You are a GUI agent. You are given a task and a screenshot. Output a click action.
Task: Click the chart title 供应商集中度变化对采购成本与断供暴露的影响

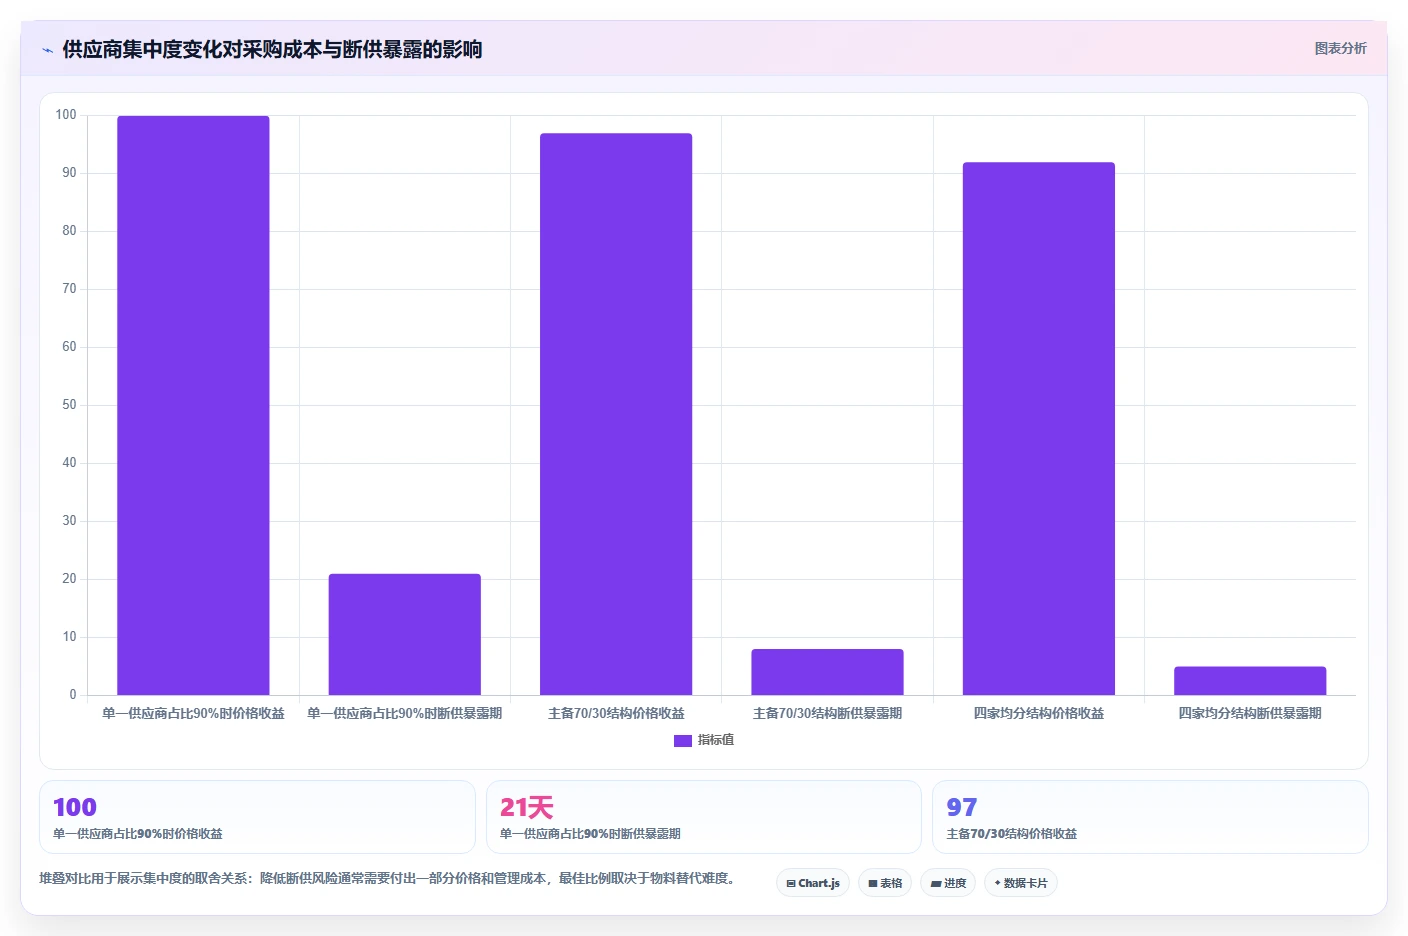click(272, 49)
